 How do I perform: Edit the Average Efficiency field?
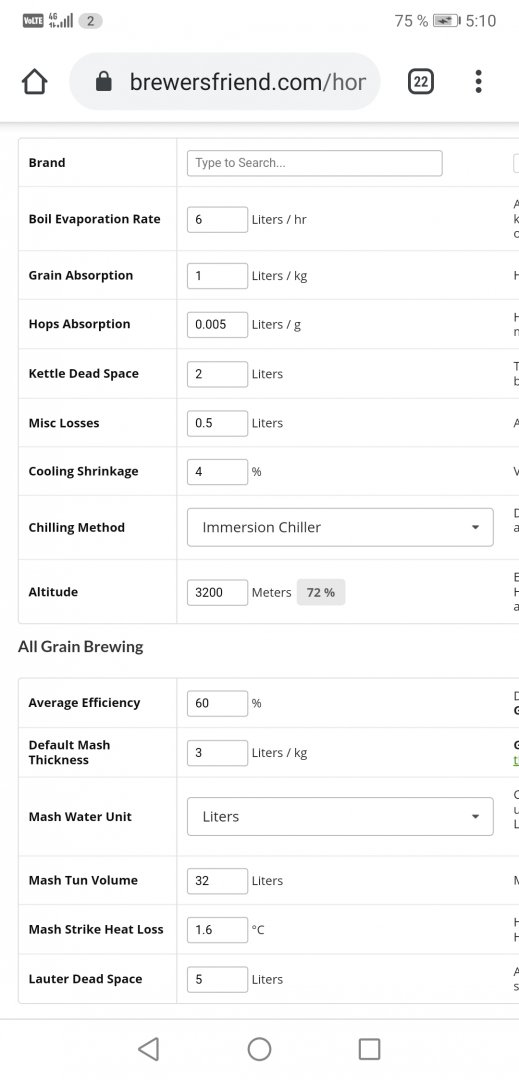click(217, 703)
